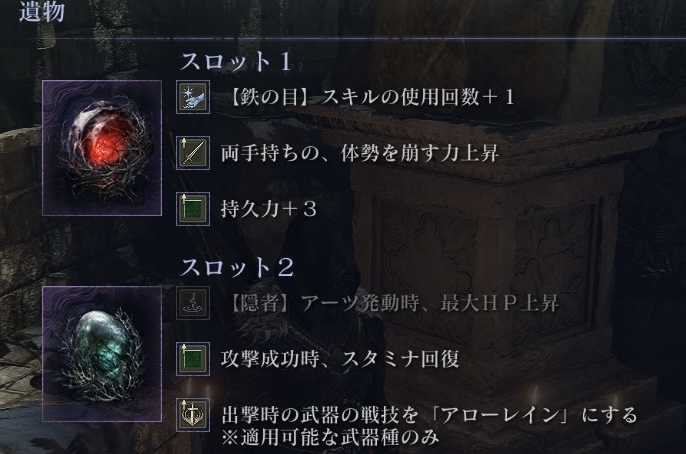
Task: Click the ※適用可能な武器種のみ note
Action: 330,437
